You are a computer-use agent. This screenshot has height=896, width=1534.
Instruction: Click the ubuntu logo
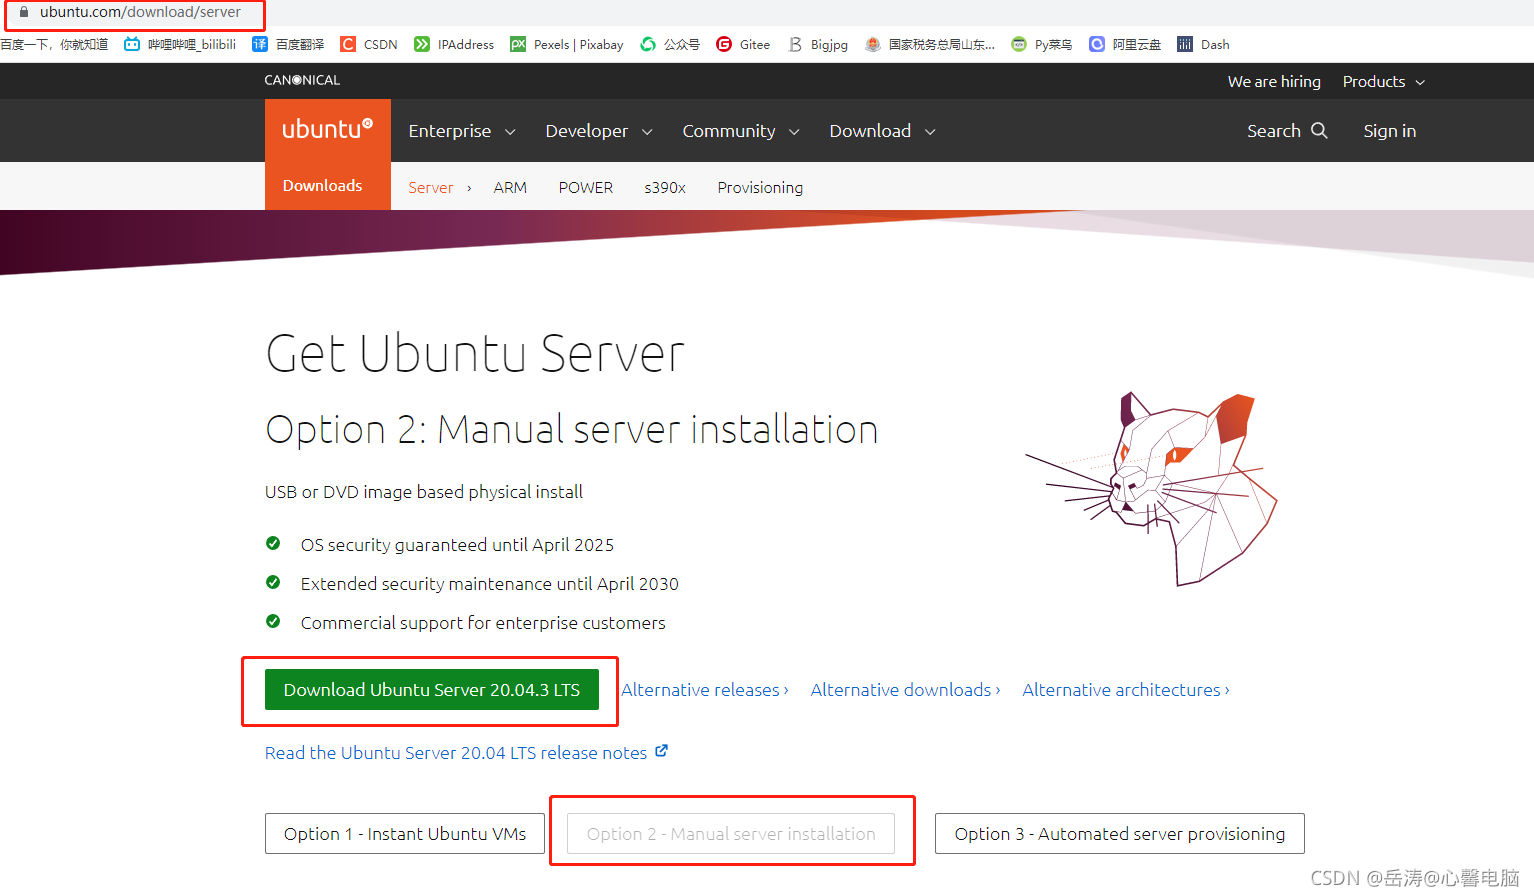(328, 130)
